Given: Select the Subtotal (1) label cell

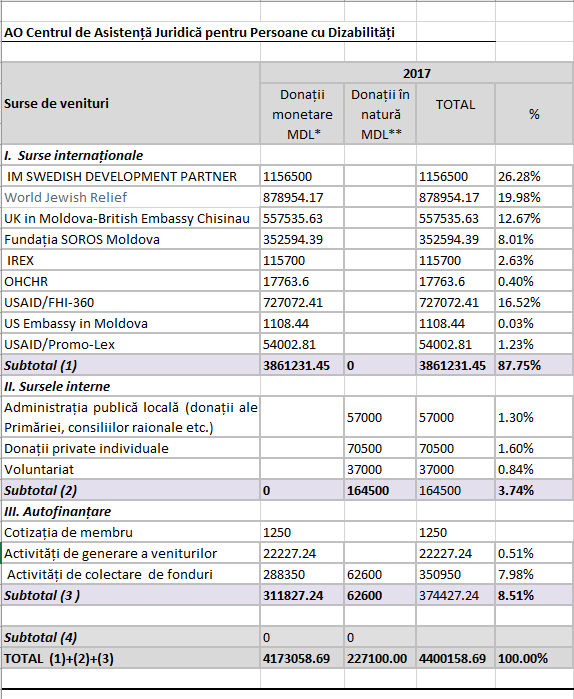Looking at the screenshot, I should (131, 366).
